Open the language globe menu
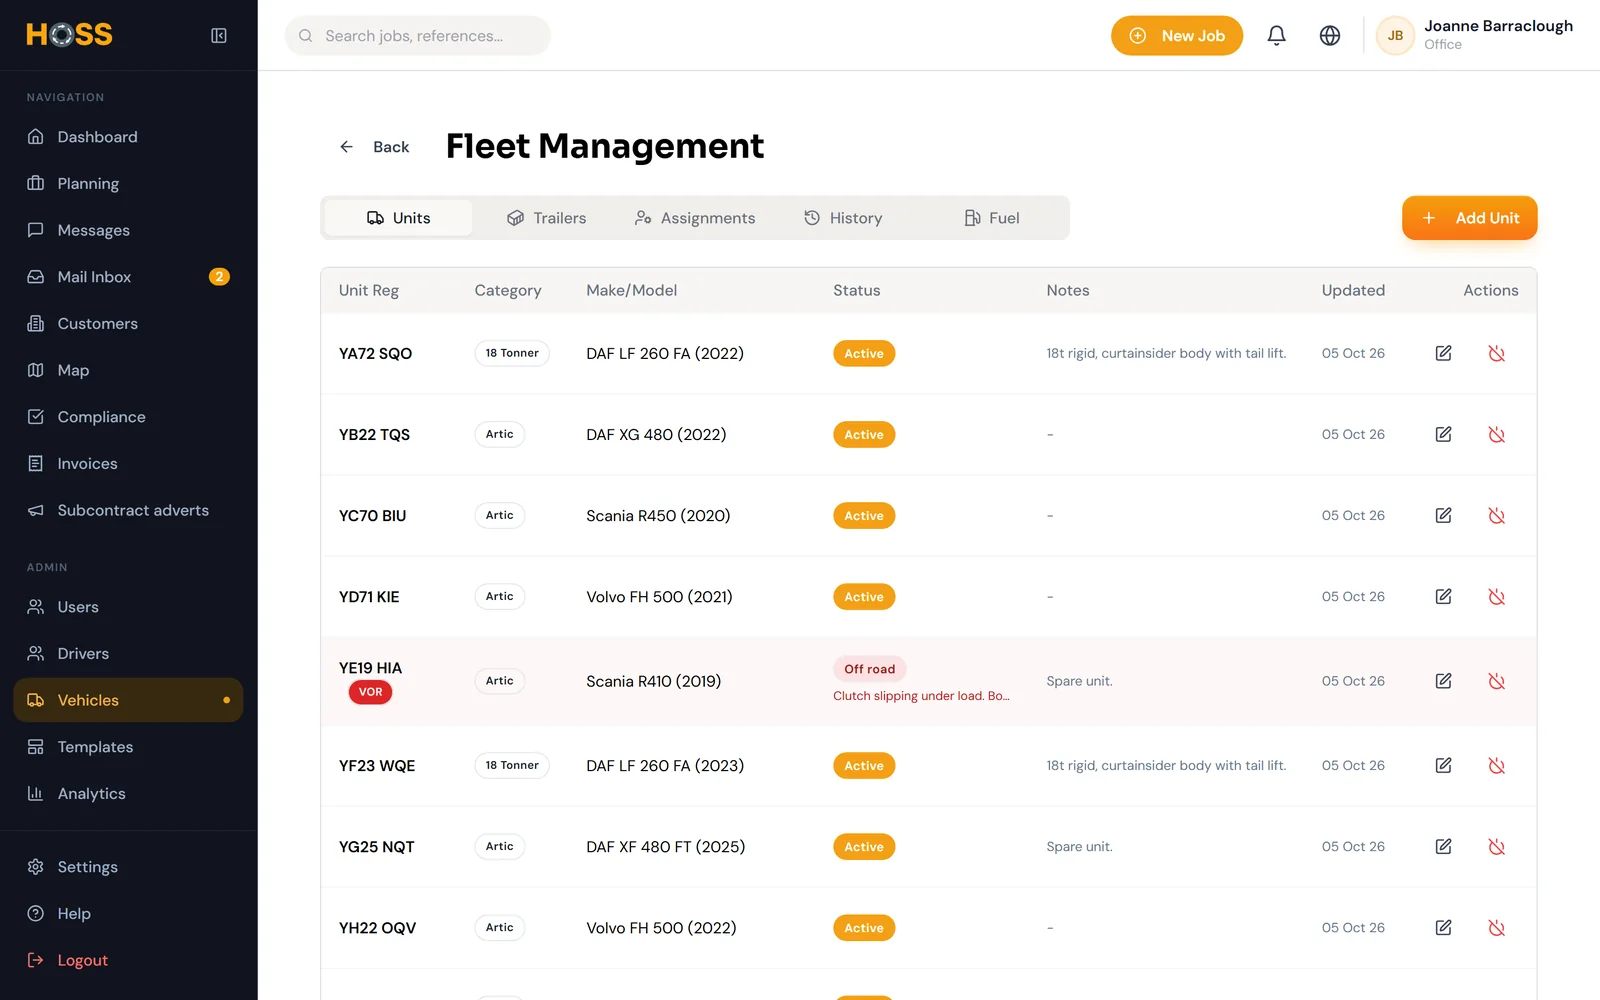 click(x=1330, y=36)
